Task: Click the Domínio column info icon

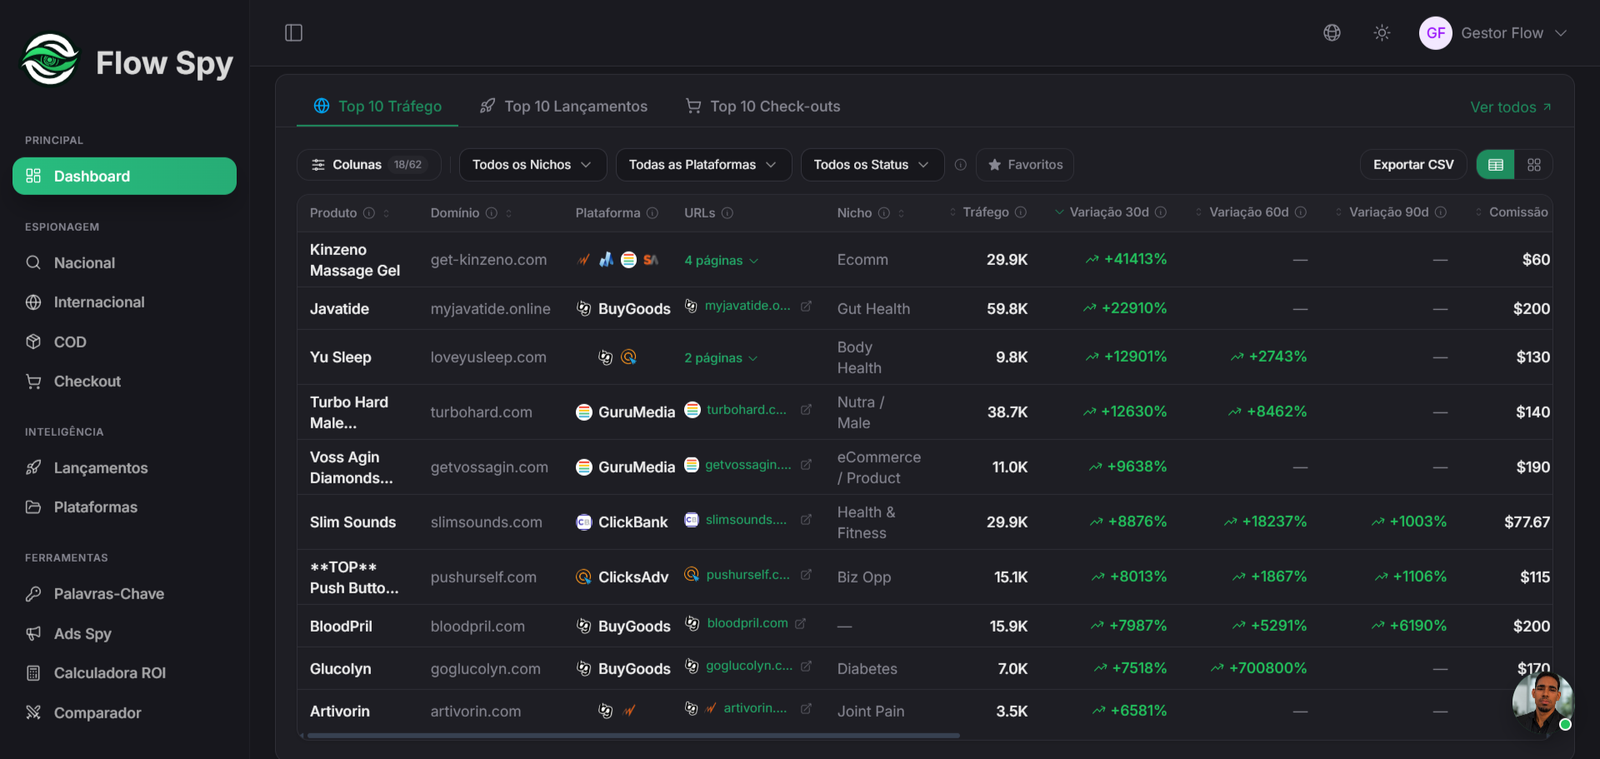Action: click(x=491, y=213)
